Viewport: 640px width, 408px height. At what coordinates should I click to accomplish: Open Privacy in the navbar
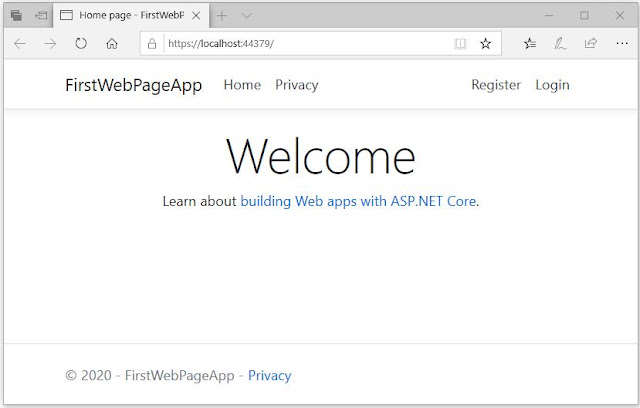pyautogui.click(x=297, y=85)
